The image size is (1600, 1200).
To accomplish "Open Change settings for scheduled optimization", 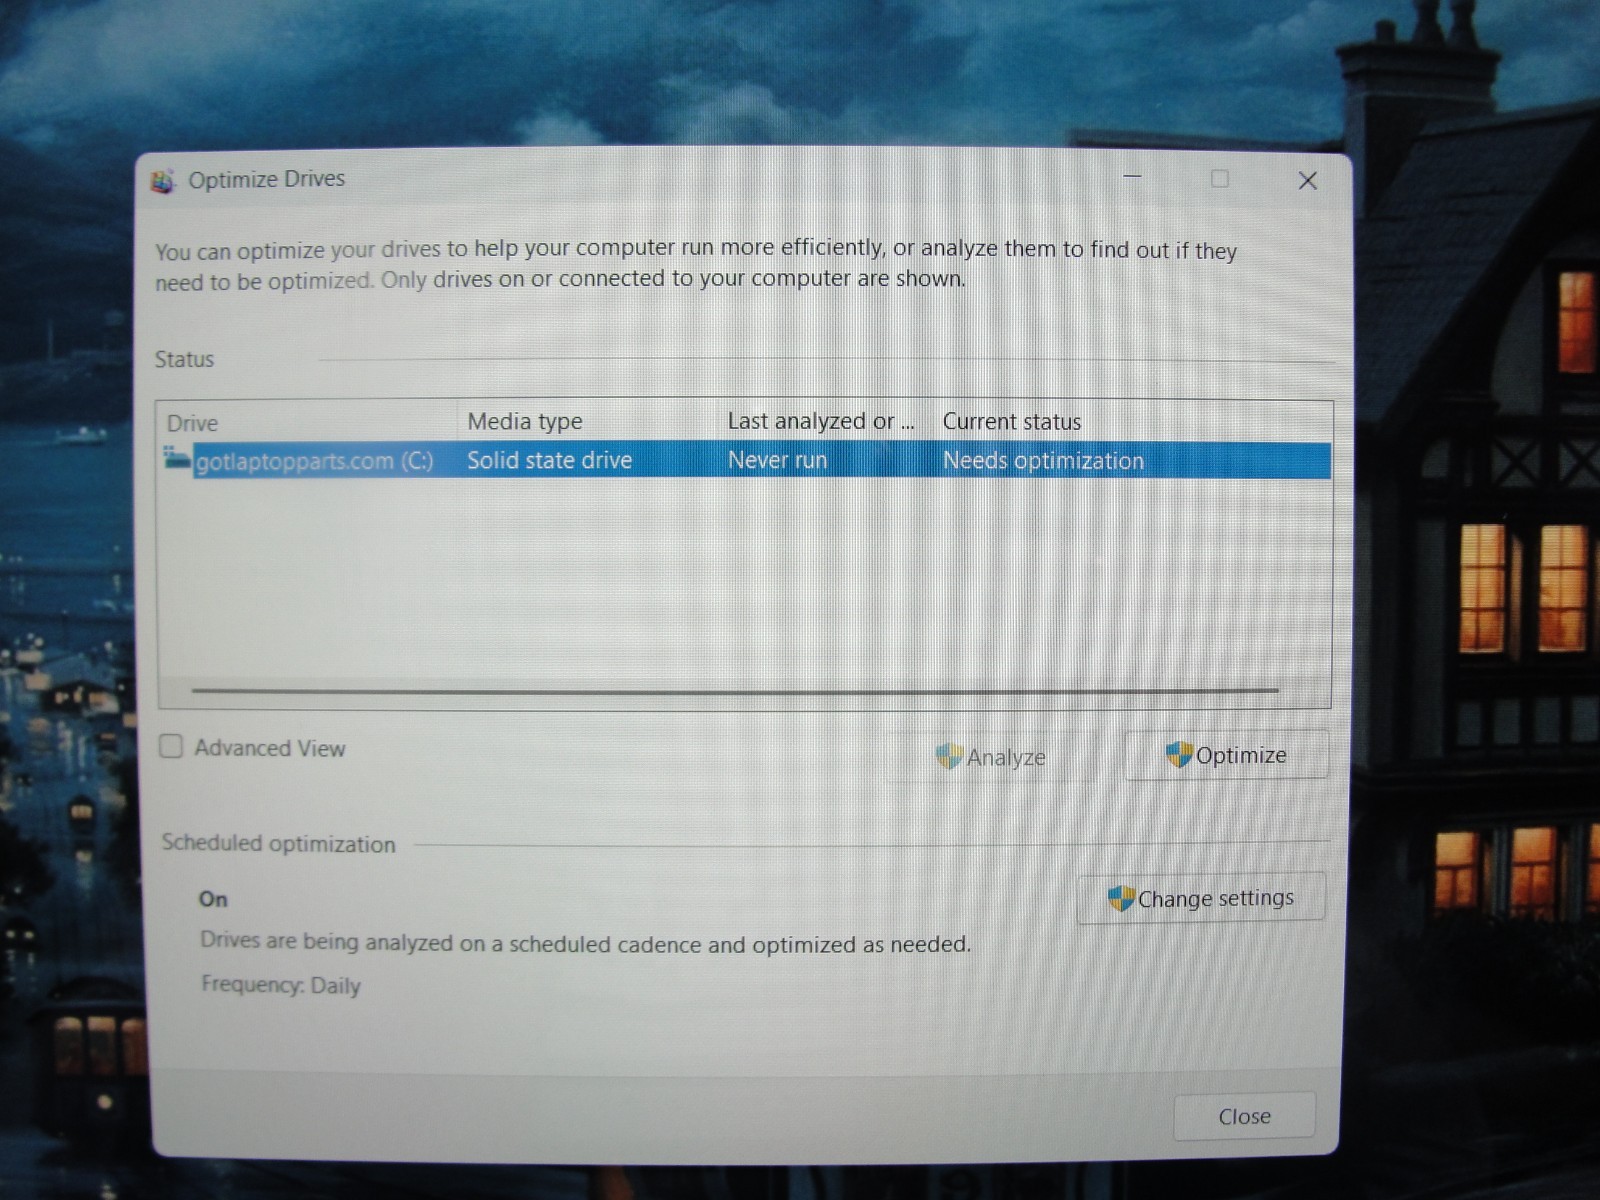I will [1201, 898].
